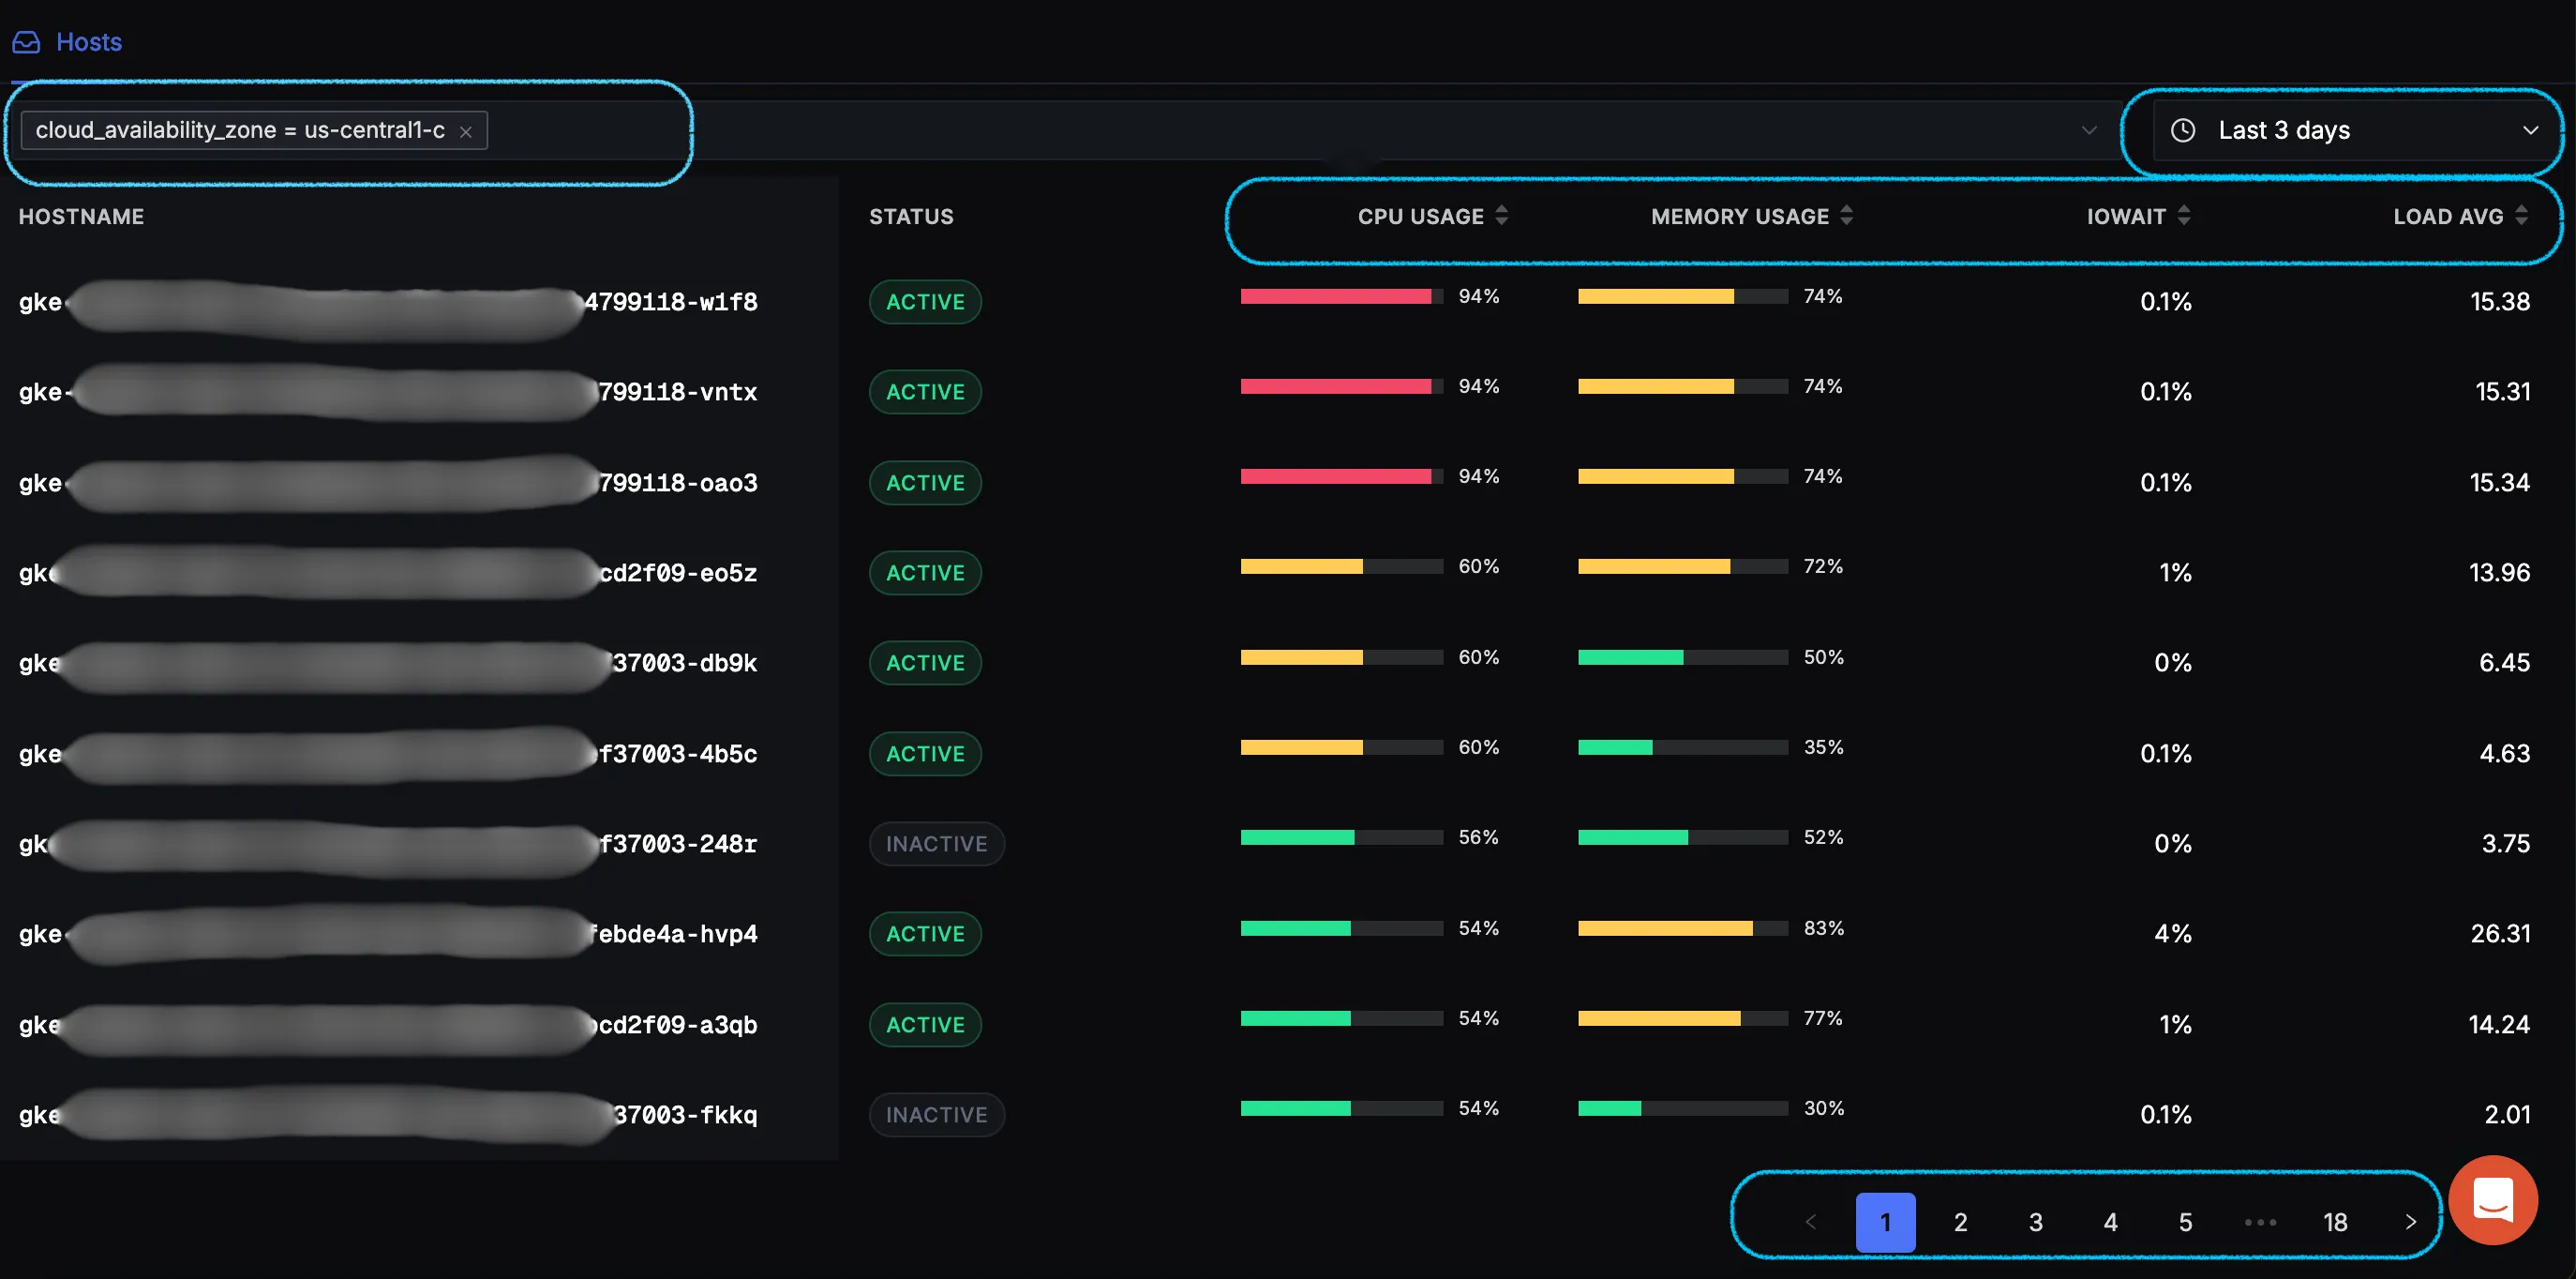Open host ending in f37003-4b5c
2576x1279 pixels.
388,754
